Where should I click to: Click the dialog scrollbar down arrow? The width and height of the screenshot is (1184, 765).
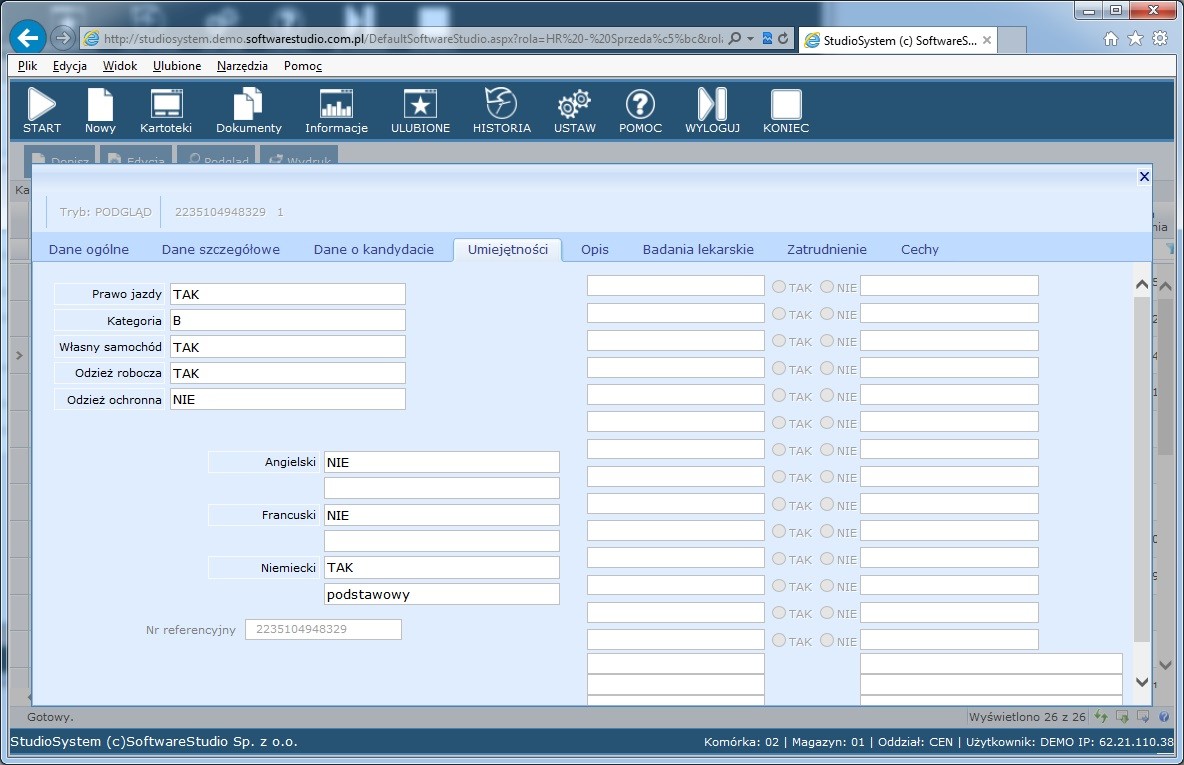click(x=1142, y=682)
